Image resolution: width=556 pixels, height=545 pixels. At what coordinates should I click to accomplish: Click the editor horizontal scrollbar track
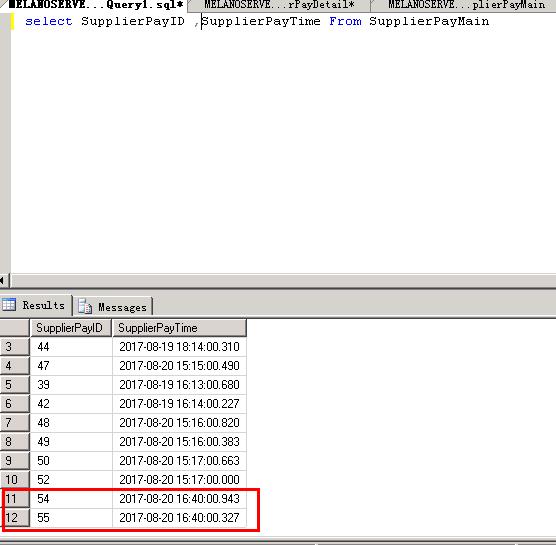tap(284, 280)
